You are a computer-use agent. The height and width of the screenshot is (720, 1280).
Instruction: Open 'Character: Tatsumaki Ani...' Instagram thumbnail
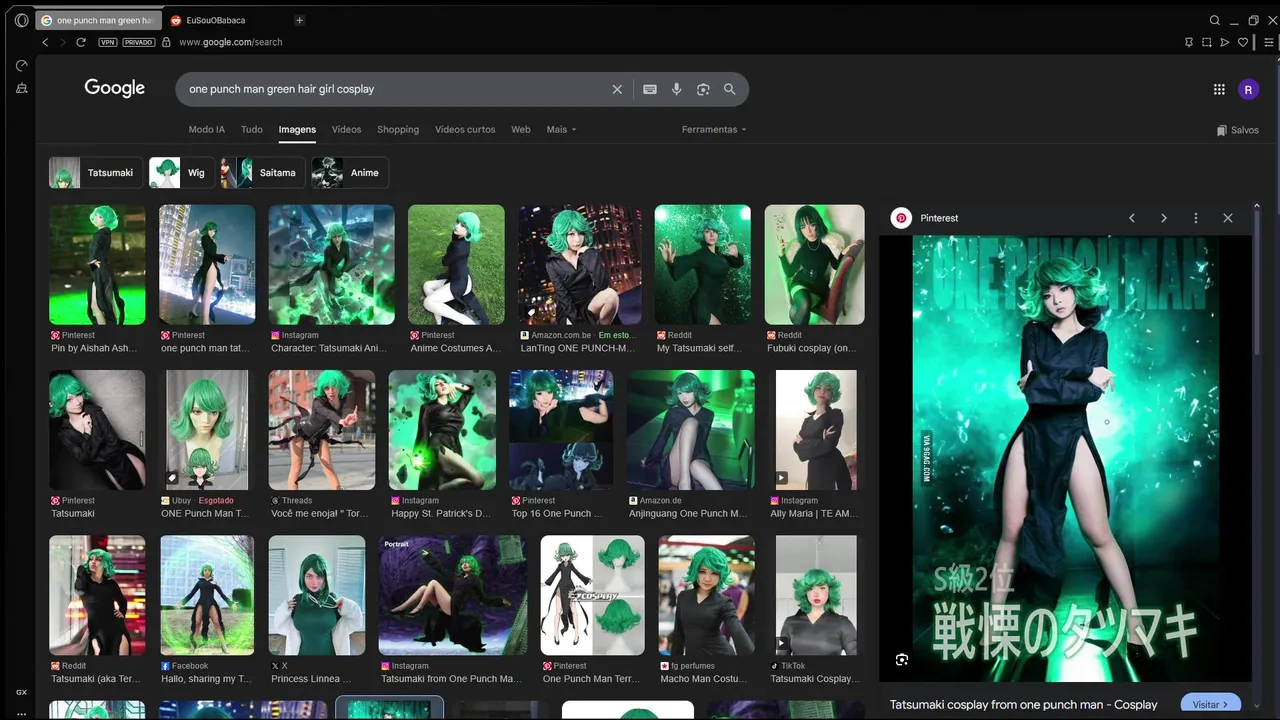point(332,265)
